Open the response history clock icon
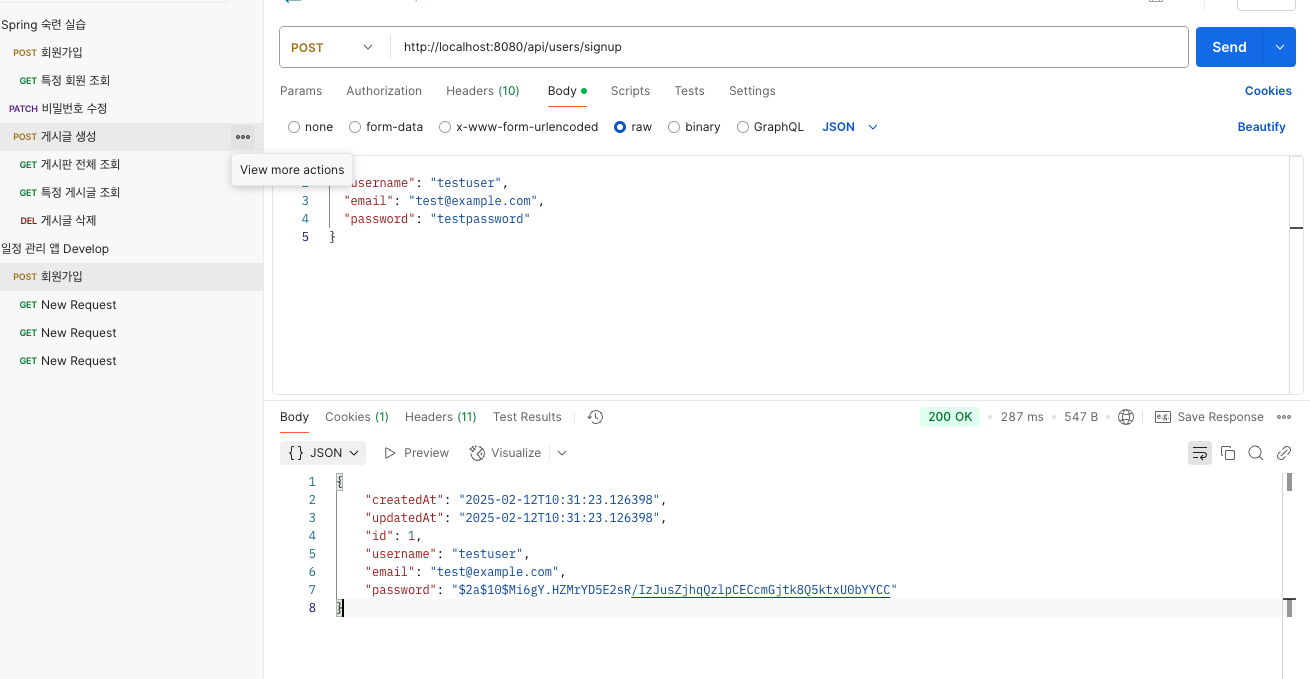1310x679 pixels. (595, 417)
